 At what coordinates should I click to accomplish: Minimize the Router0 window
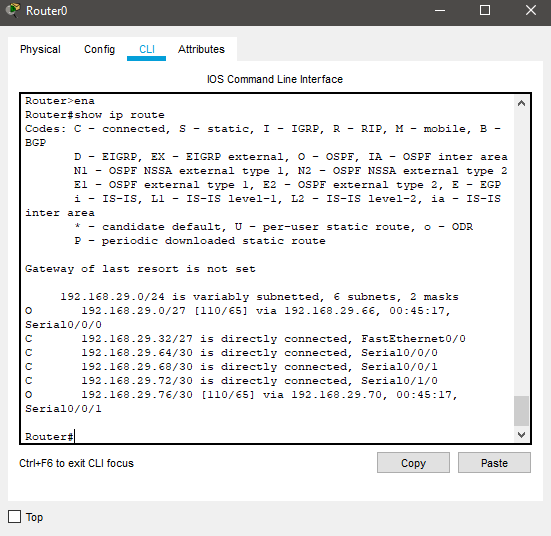pyautogui.click(x=440, y=11)
